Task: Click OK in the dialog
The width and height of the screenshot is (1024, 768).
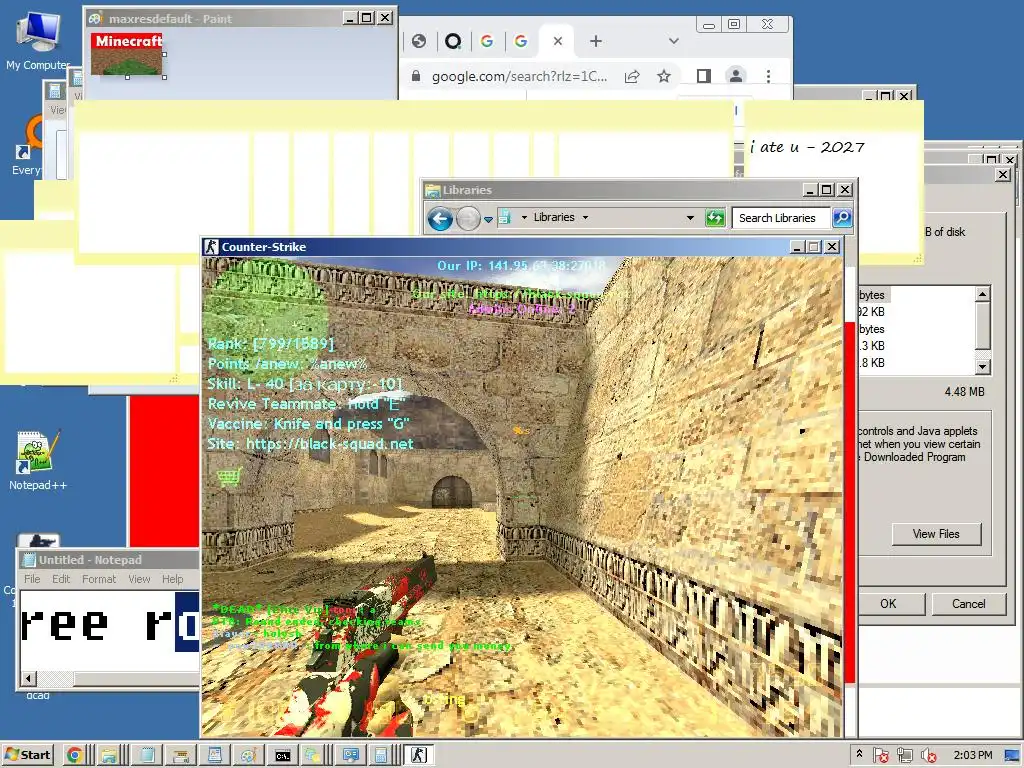Action: pos(888,604)
